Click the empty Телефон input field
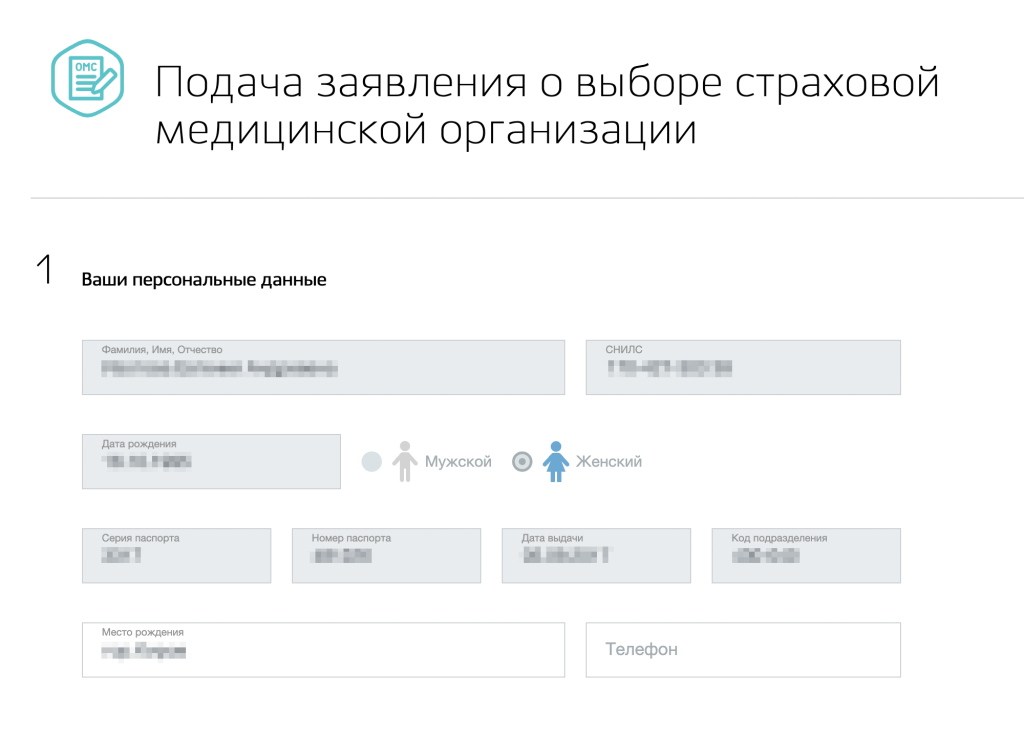Viewport: 1024px width, 739px height. coord(742,650)
